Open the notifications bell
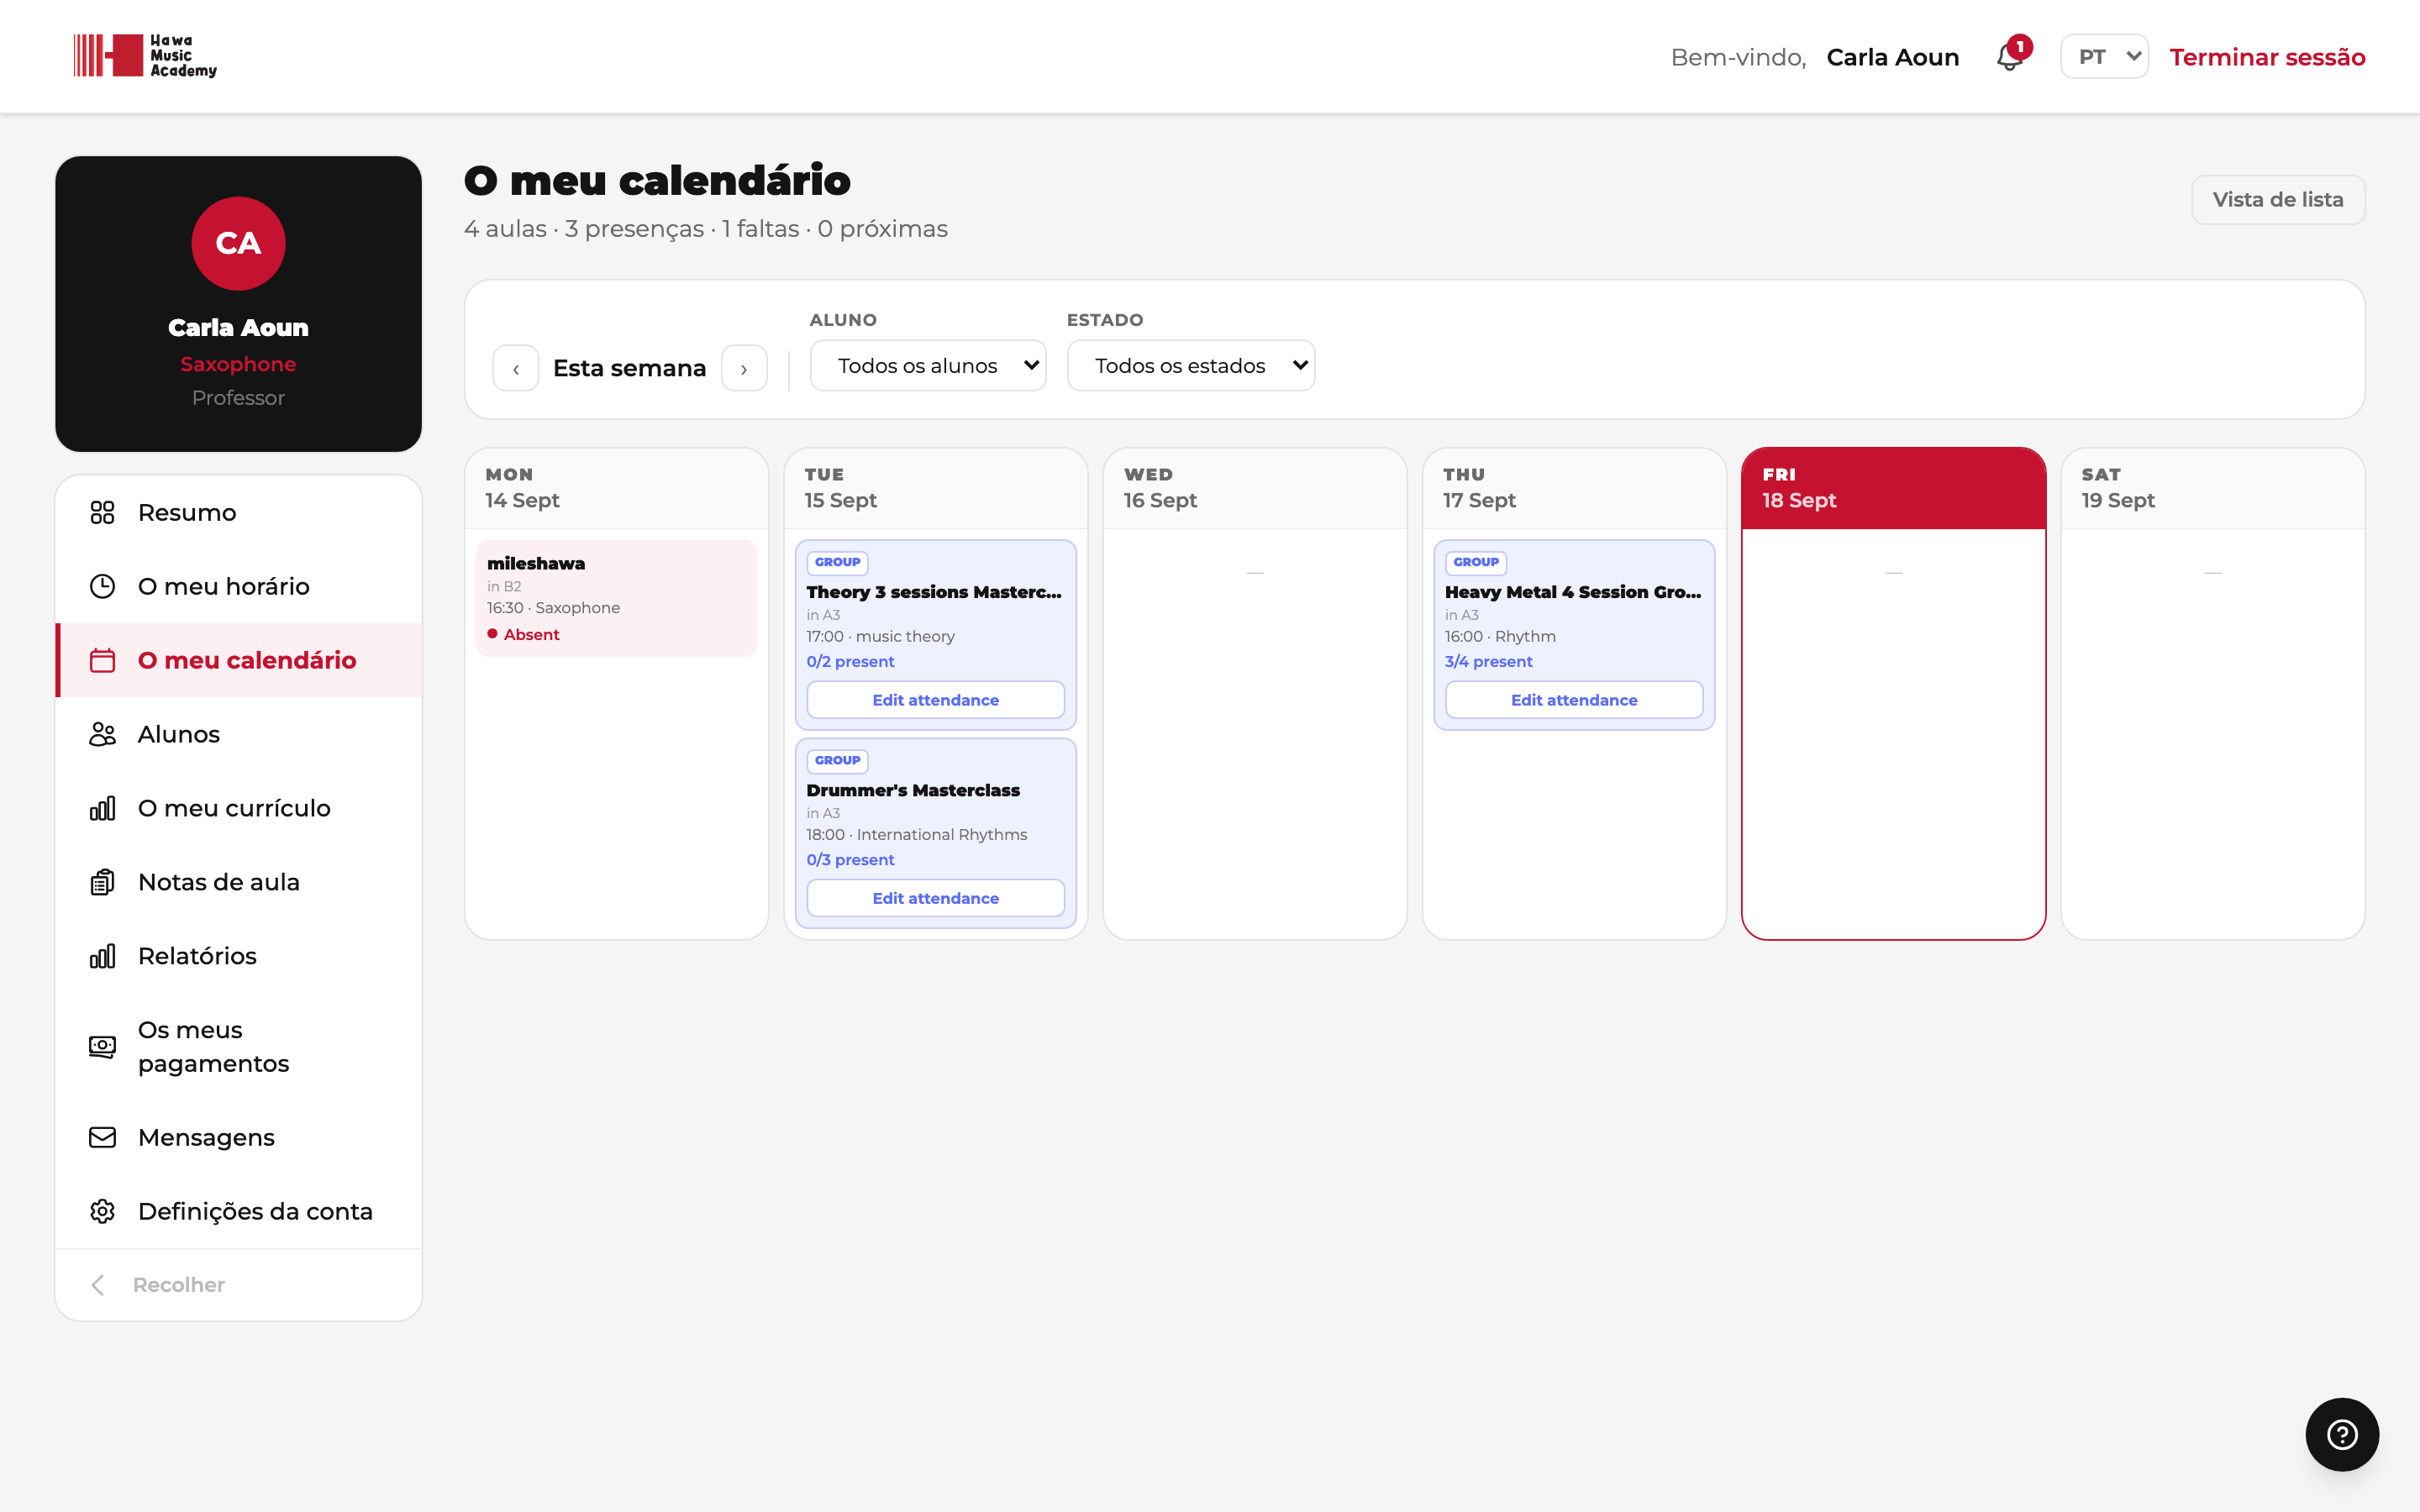The height and width of the screenshot is (1512, 2420). (2011, 56)
